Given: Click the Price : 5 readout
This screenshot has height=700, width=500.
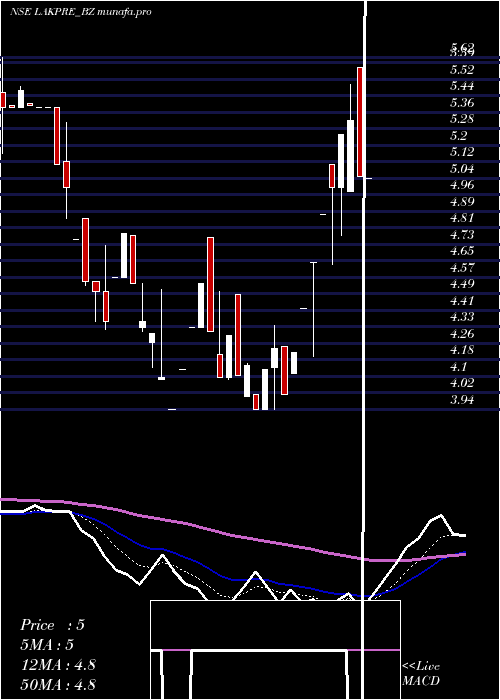Looking at the screenshot, I should click(52, 625).
